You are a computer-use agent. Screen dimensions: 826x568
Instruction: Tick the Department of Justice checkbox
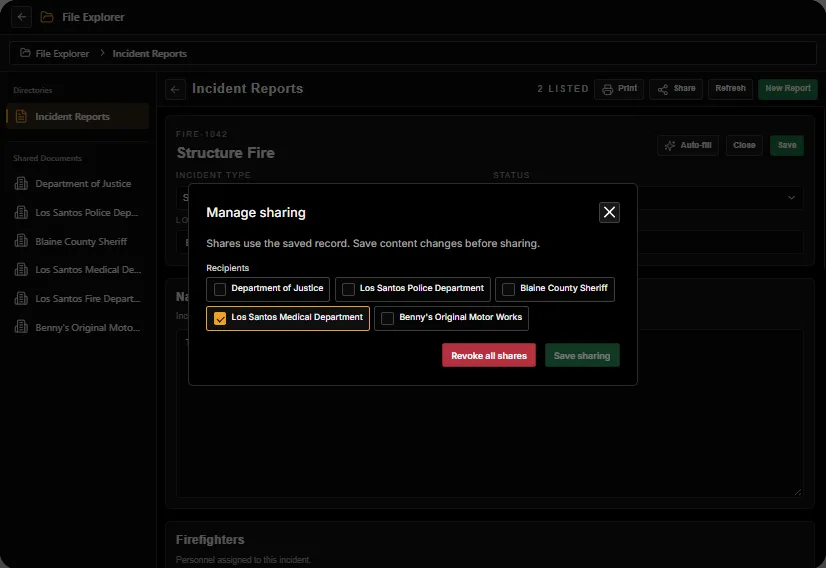(x=220, y=289)
